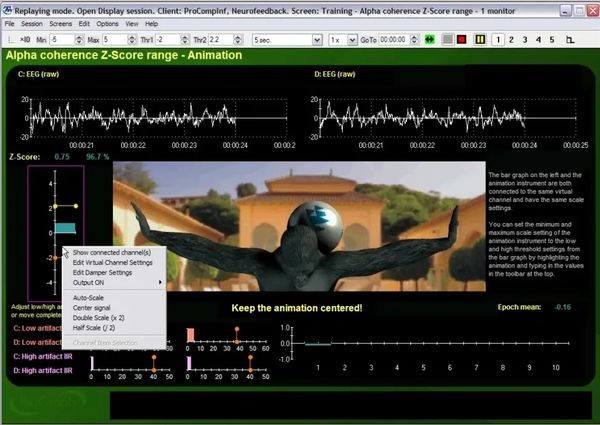The height and width of the screenshot is (425, 600).
Task: Switch to screen number 5 button
Action: 554,39
